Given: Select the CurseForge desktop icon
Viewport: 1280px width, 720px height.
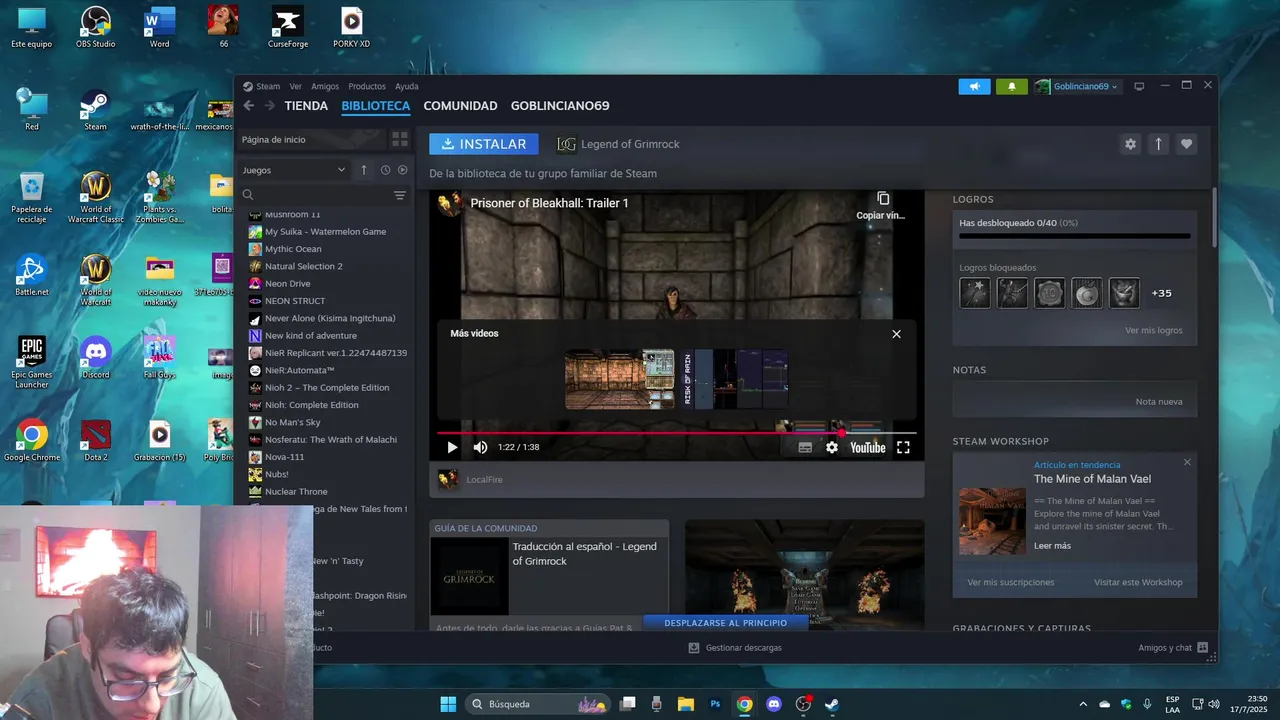Looking at the screenshot, I should 288,27.
